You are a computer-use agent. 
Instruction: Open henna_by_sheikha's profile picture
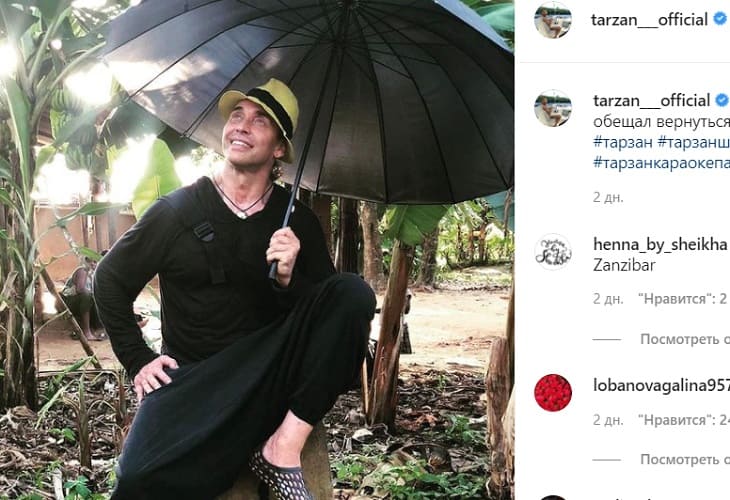tap(552, 251)
